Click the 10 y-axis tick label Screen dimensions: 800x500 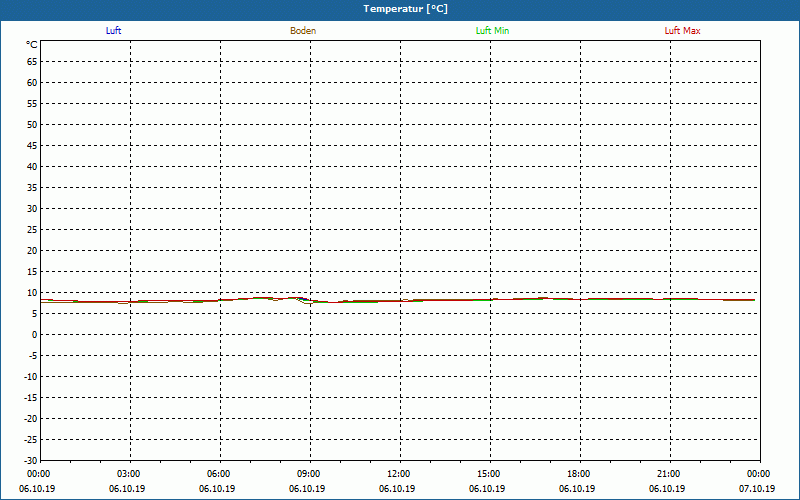coord(32,293)
